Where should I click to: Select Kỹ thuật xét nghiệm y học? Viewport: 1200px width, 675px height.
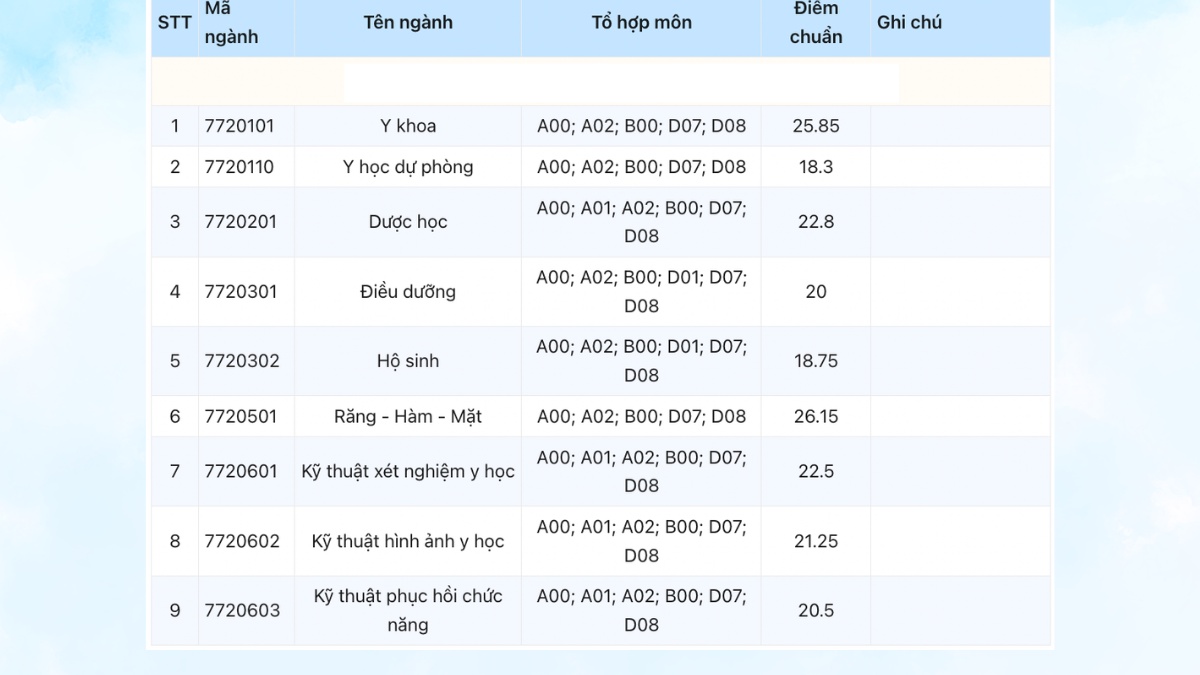coord(408,471)
